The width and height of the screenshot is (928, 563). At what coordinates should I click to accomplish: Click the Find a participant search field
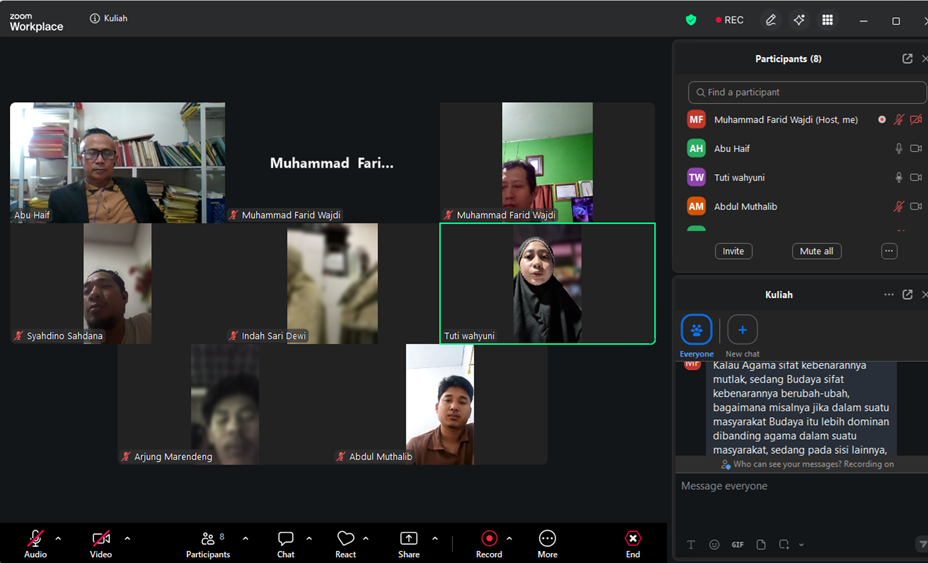point(807,92)
